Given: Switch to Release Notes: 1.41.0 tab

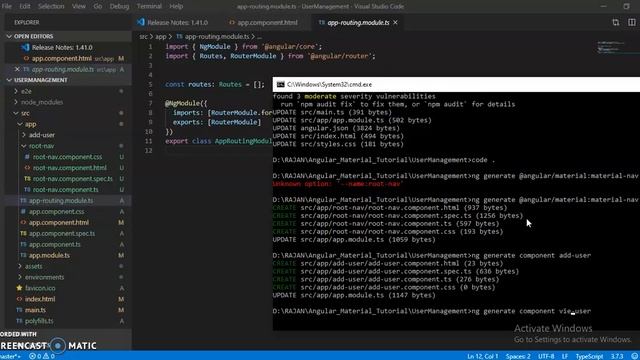Looking at the screenshot, I should [177, 22].
